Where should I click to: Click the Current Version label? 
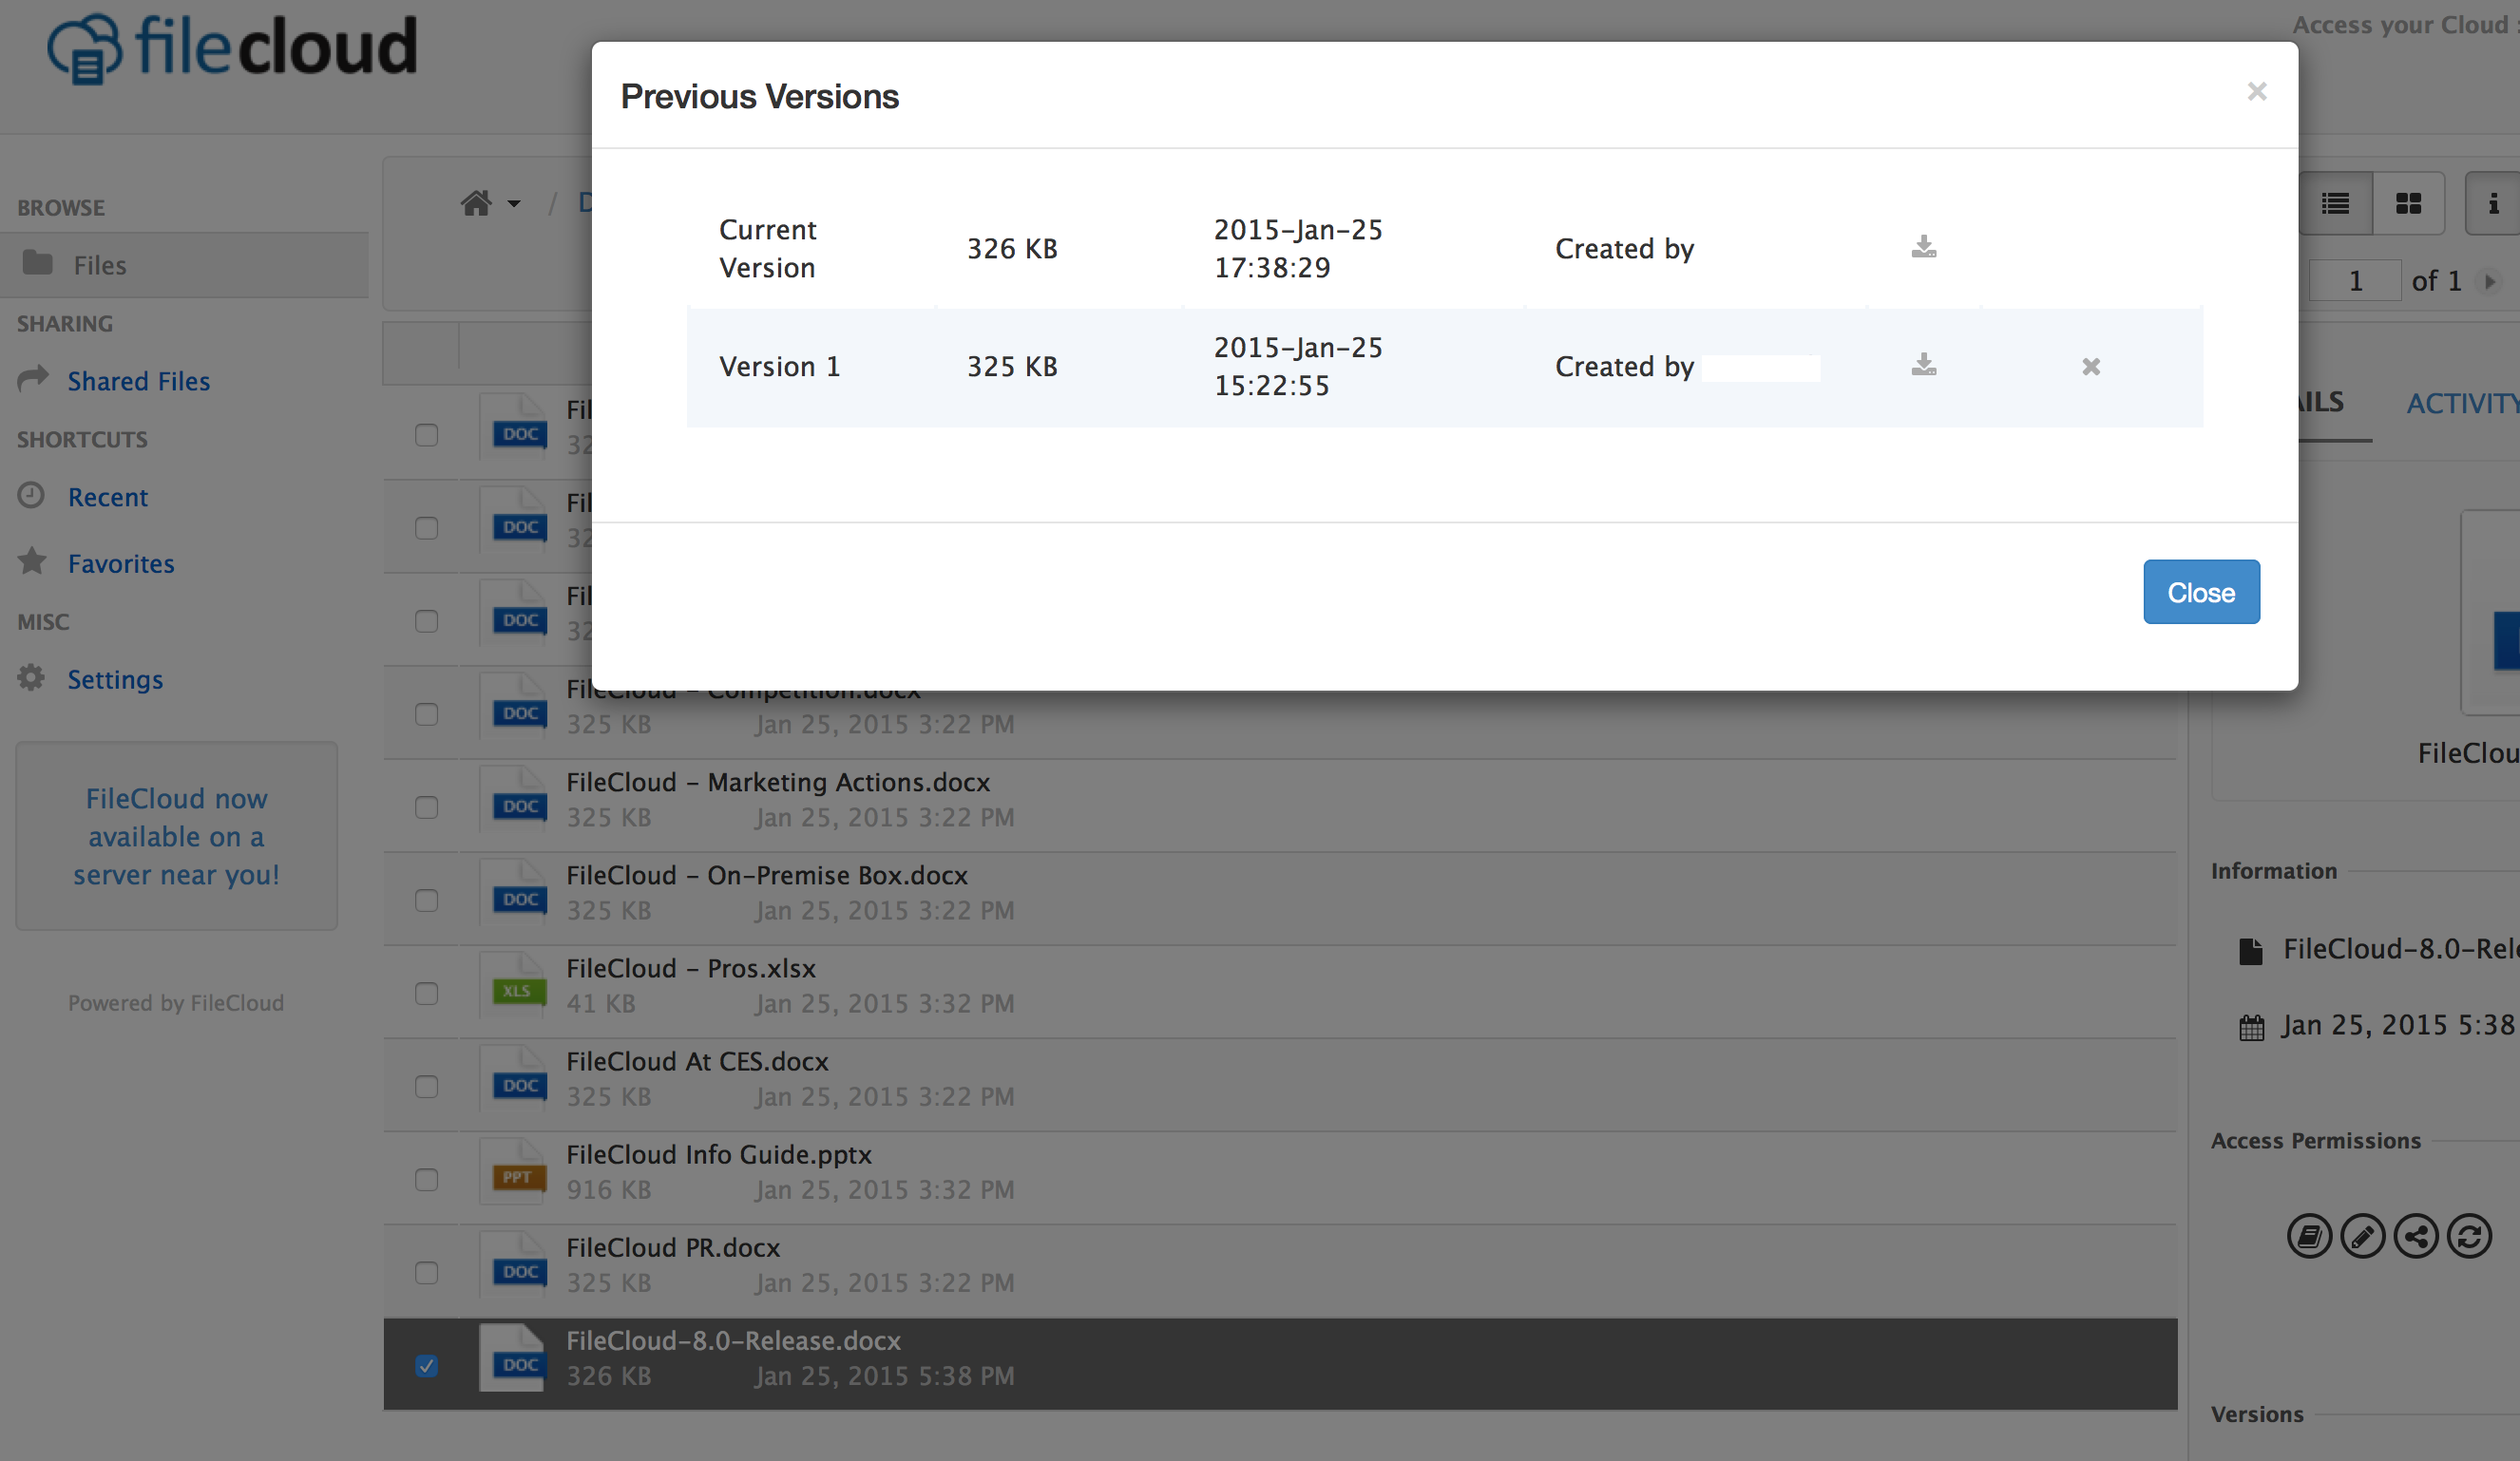point(768,249)
